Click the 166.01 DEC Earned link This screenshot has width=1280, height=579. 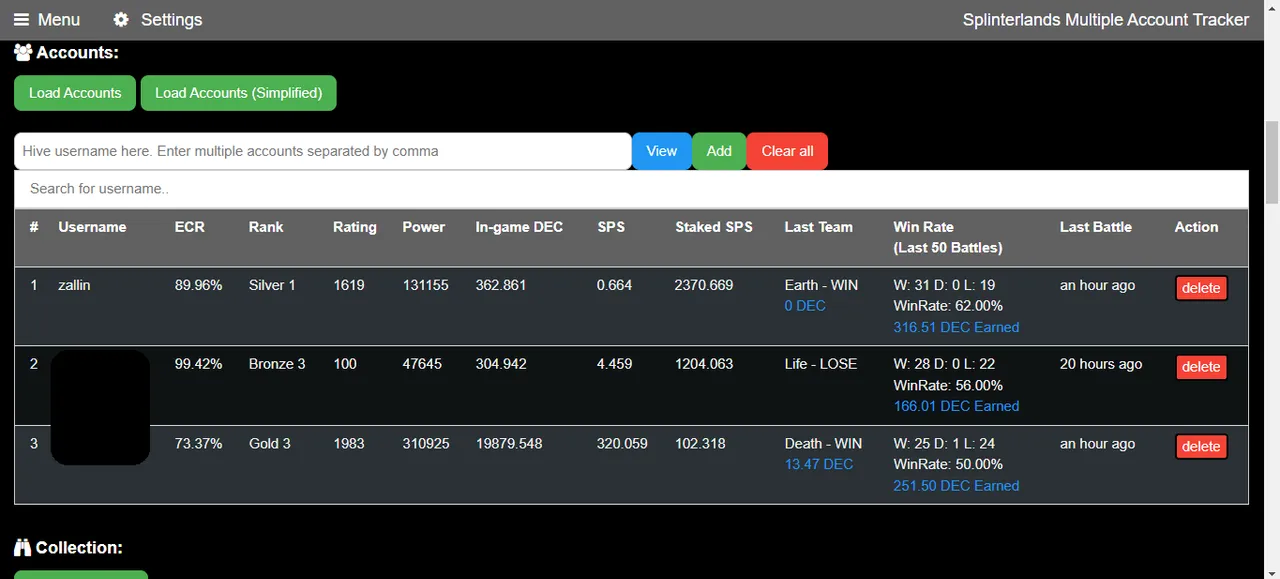[956, 406]
